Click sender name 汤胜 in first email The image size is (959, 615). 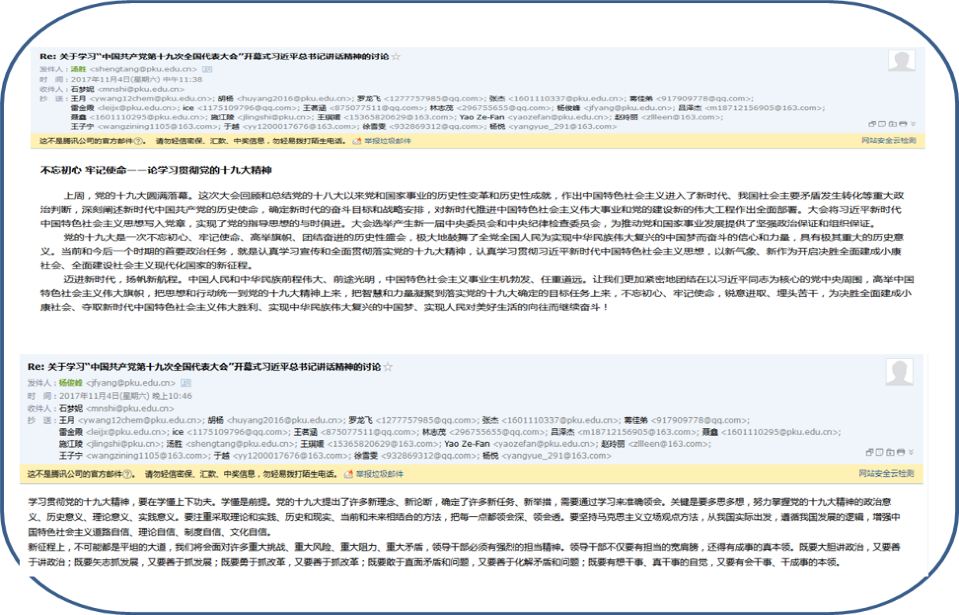[x=78, y=69]
